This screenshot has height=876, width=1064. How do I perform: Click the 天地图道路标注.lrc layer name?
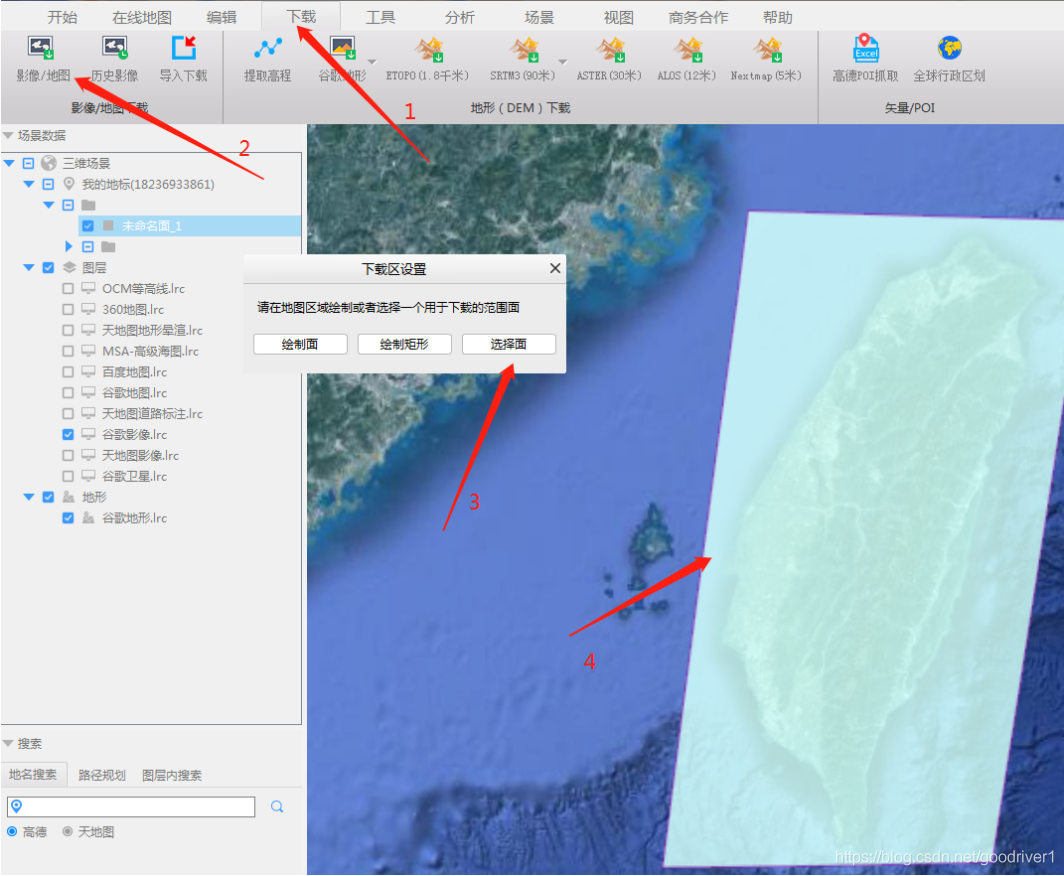coord(152,413)
